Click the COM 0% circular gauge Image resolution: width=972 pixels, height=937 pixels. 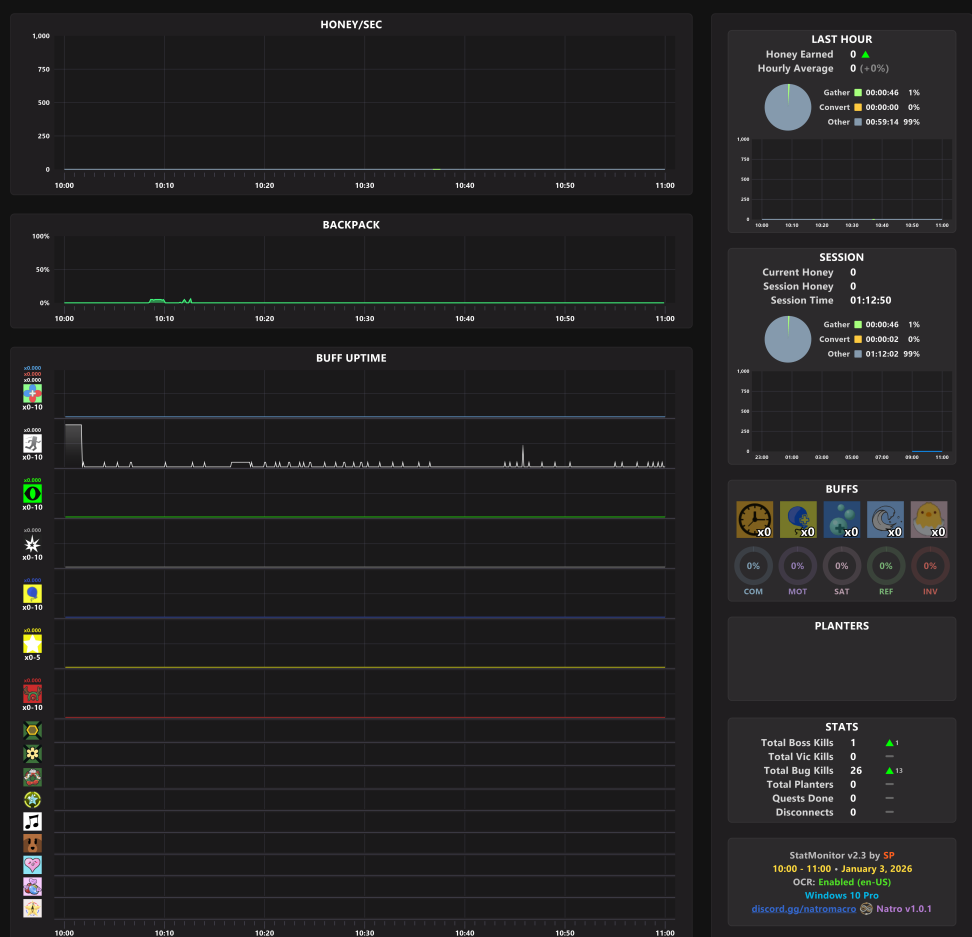[753, 566]
